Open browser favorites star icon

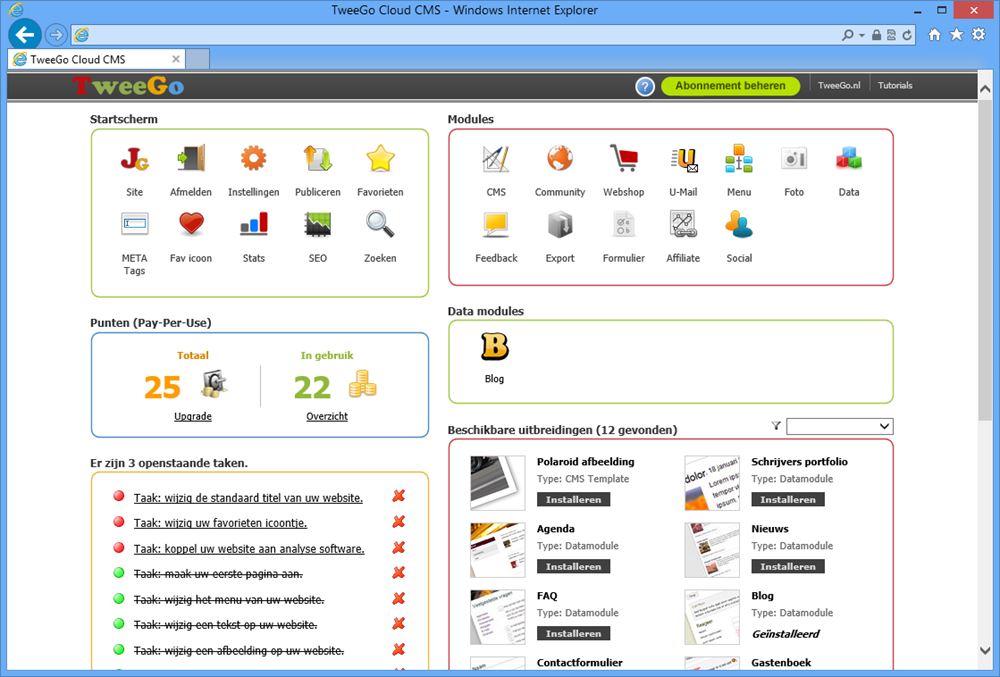957,34
